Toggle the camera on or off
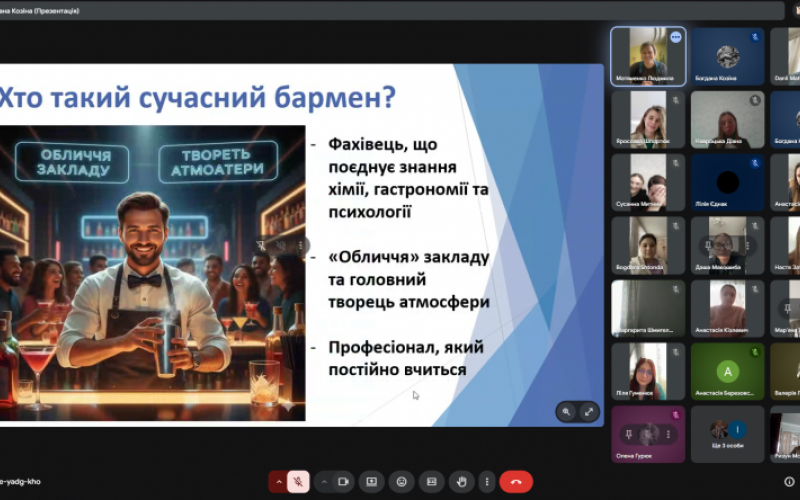 click(x=343, y=481)
